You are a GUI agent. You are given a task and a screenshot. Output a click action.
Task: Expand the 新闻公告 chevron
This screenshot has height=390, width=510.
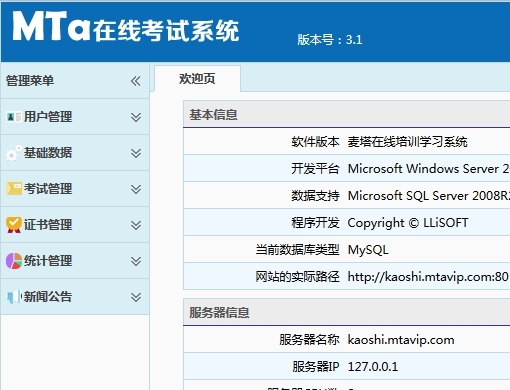tap(136, 297)
